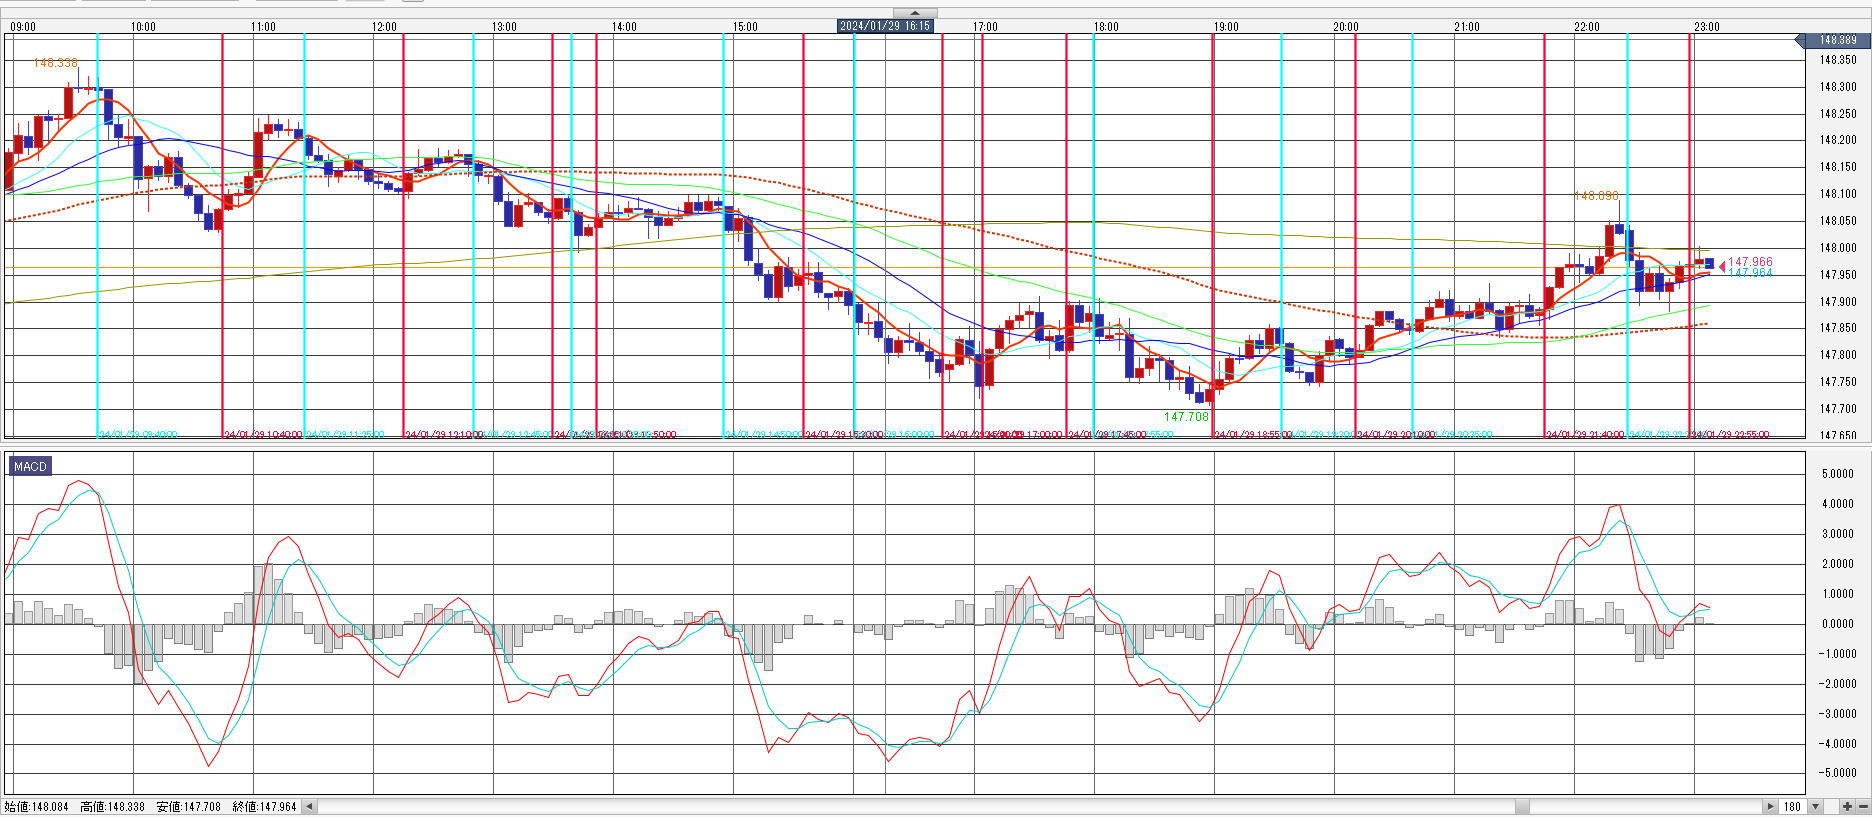Image resolution: width=1872 pixels, height=817 pixels.
Task: Click the scroll-left arrow of the chart scrollbar
Action: 309,806
